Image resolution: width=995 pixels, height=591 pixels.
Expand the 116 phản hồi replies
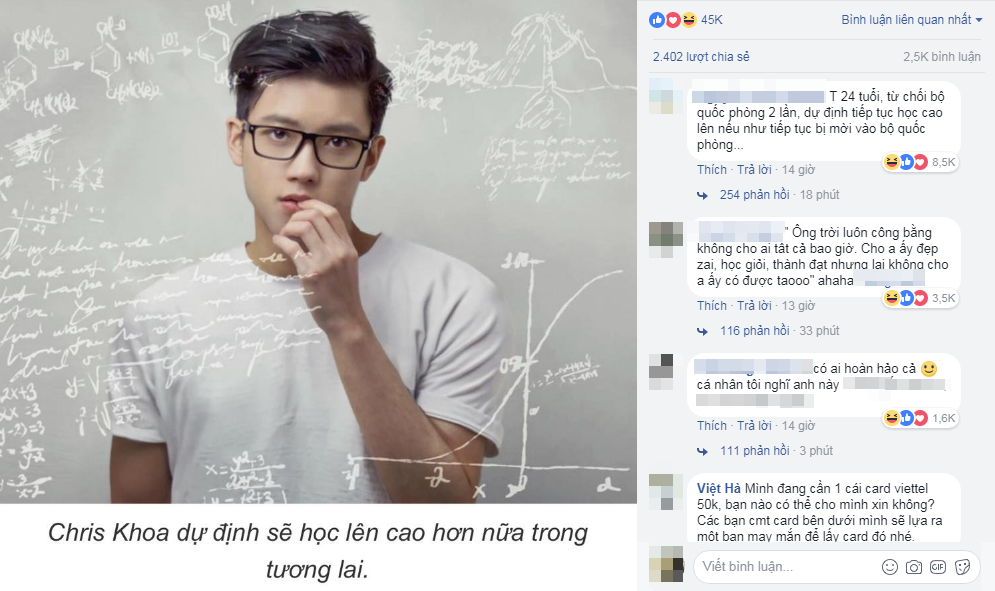click(754, 331)
